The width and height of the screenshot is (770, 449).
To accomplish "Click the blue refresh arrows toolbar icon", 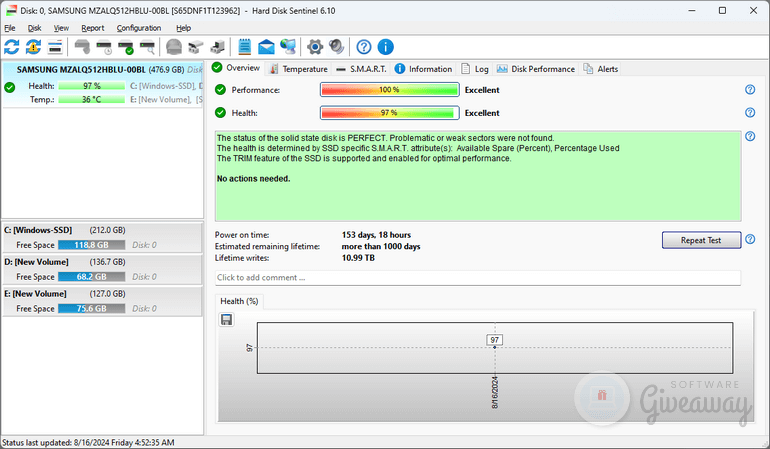I will [x=12, y=47].
